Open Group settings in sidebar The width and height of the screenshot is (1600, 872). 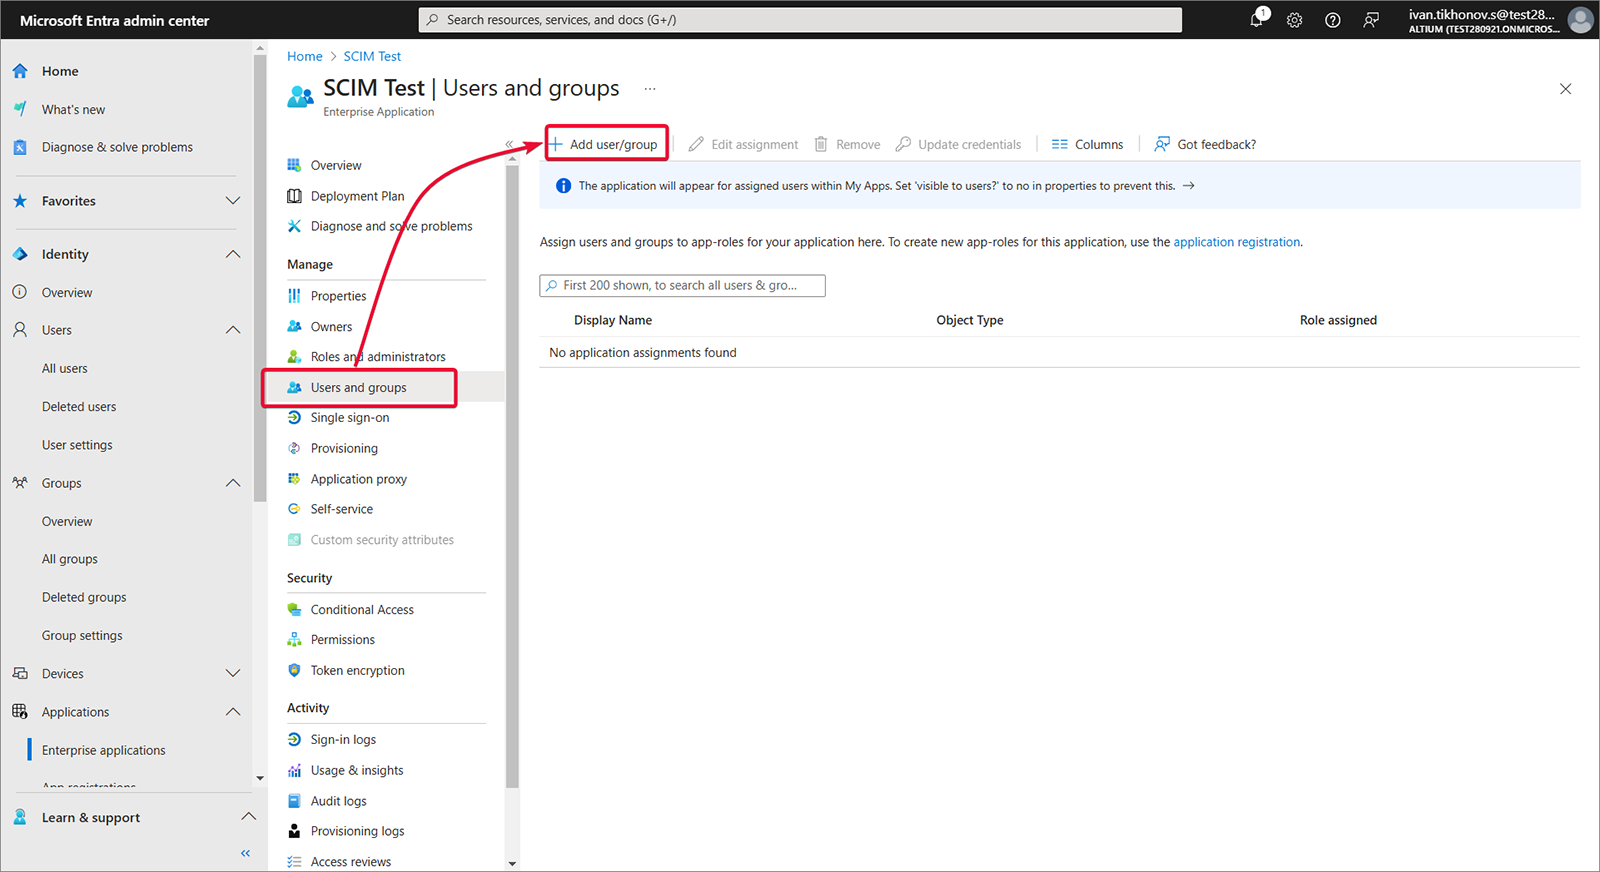click(x=82, y=635)
